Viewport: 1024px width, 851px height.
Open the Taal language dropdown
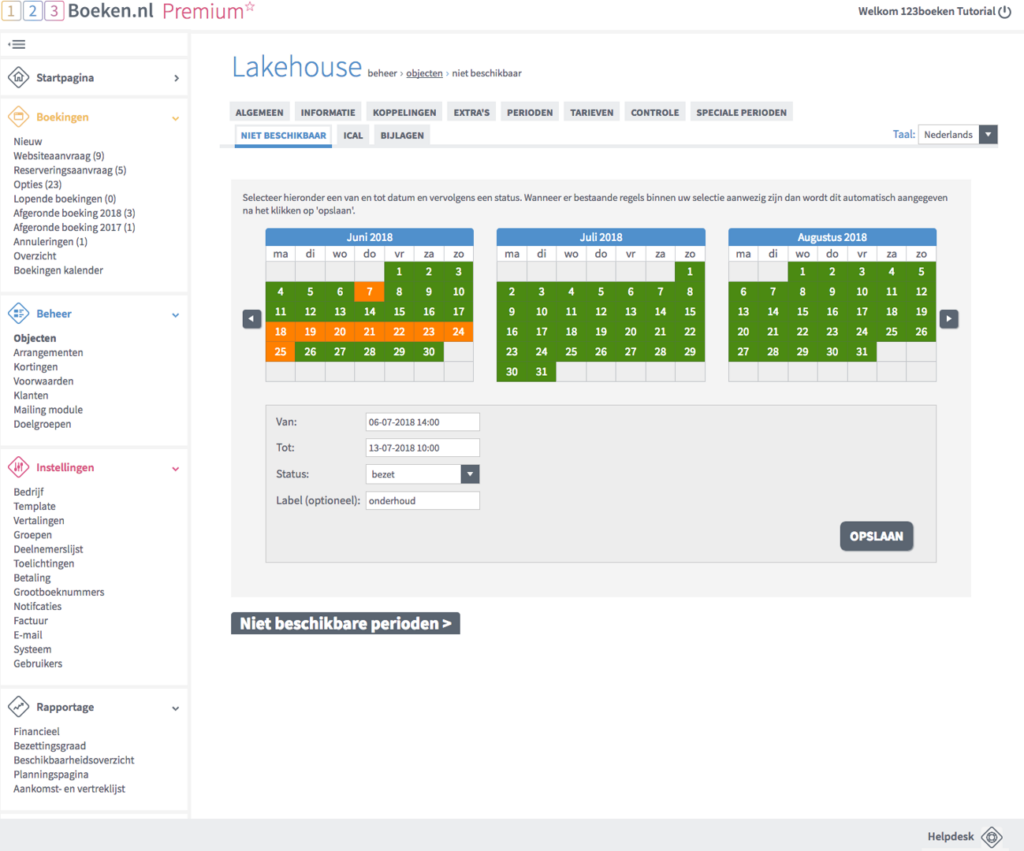click(957, 135)
